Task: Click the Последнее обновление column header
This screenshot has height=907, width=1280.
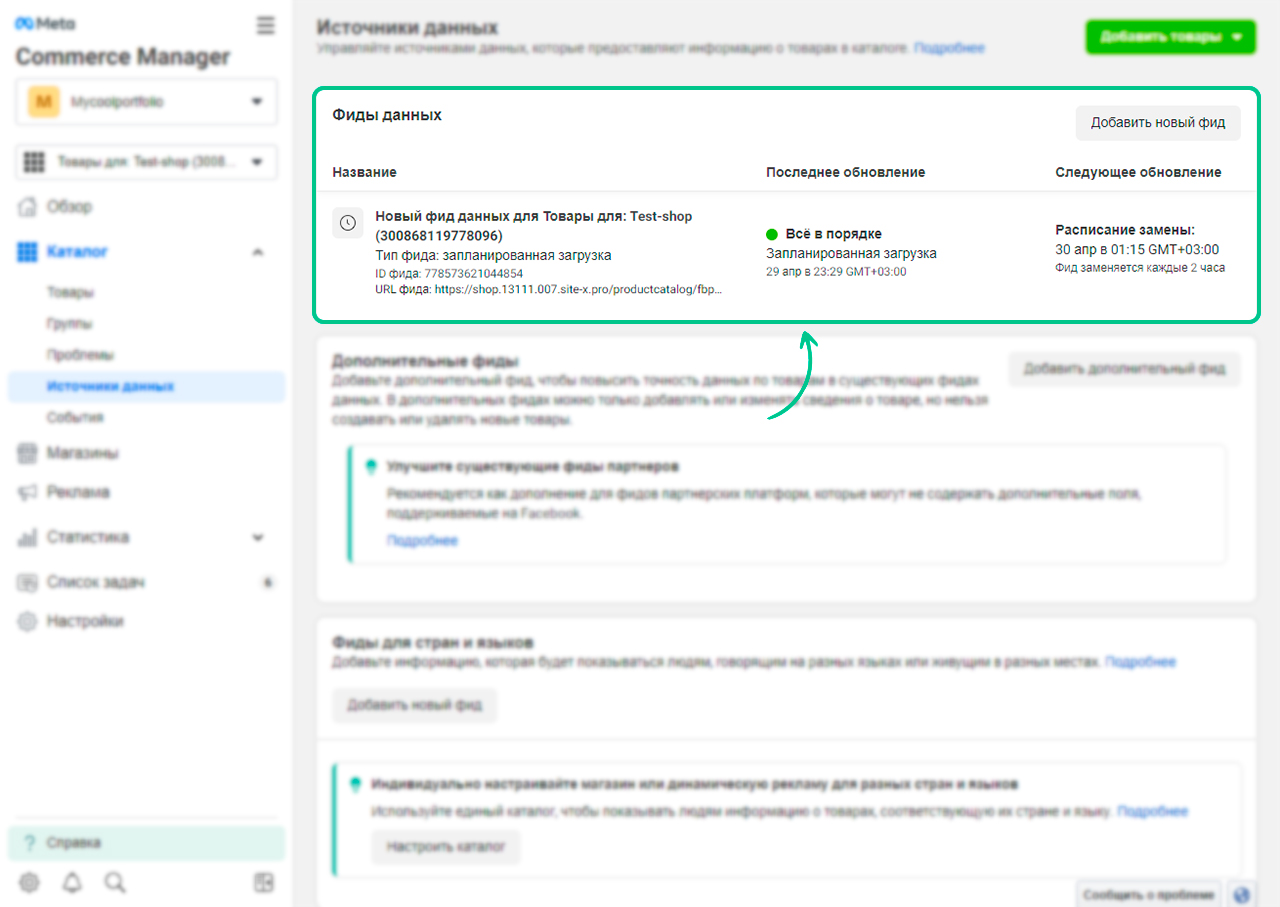Action: [x=845, y=172]
